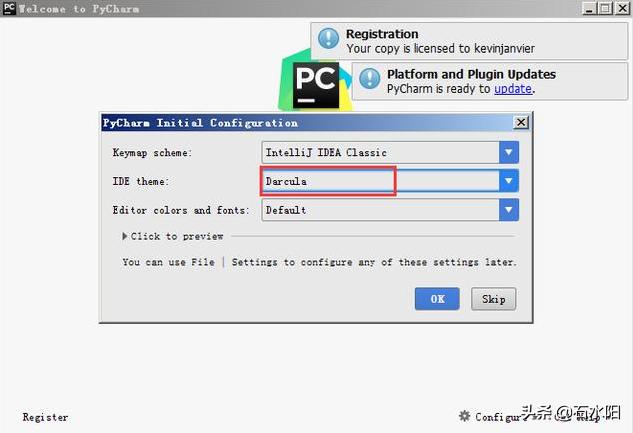Screen dimensions: 633x433
Task: Click the PyCharm PC logo
Action: (316, 85)
